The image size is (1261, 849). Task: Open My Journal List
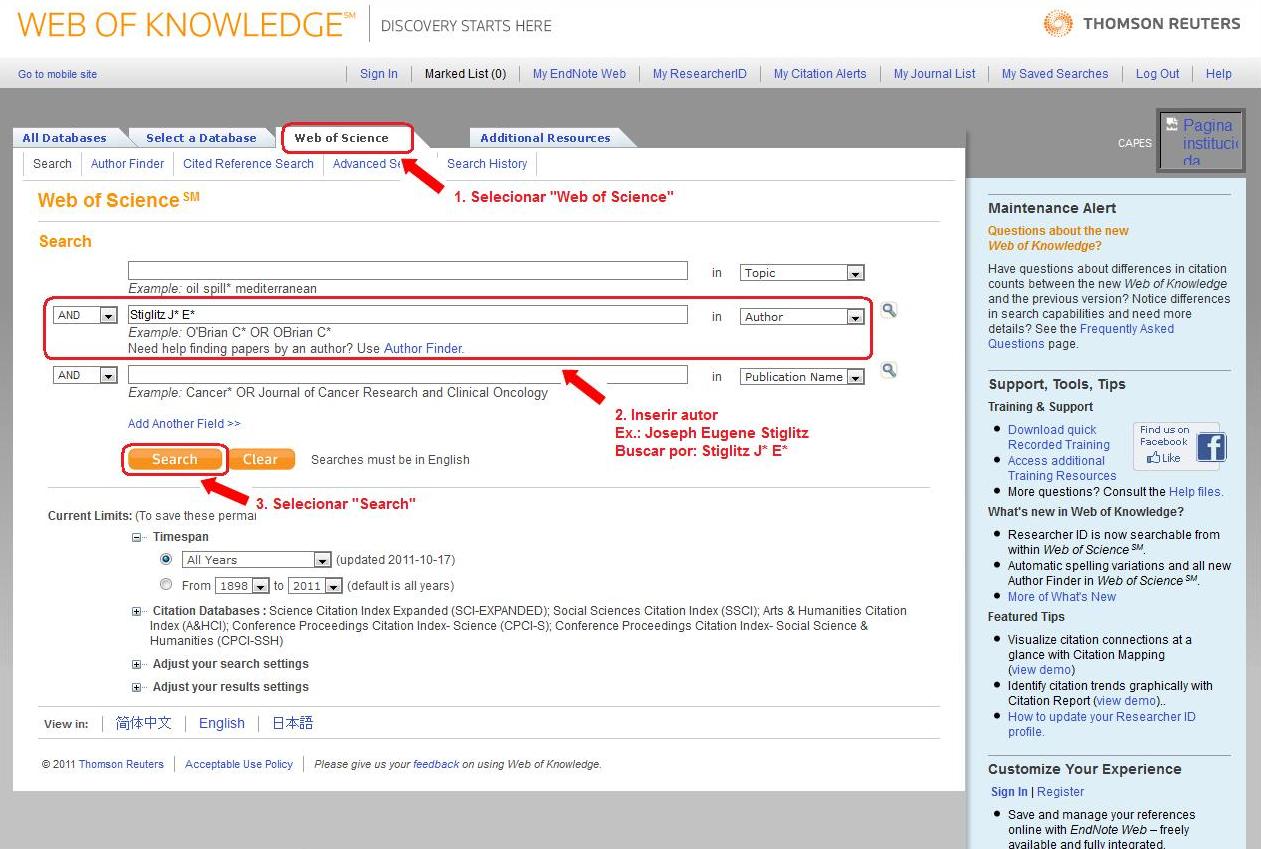[935, 74]
